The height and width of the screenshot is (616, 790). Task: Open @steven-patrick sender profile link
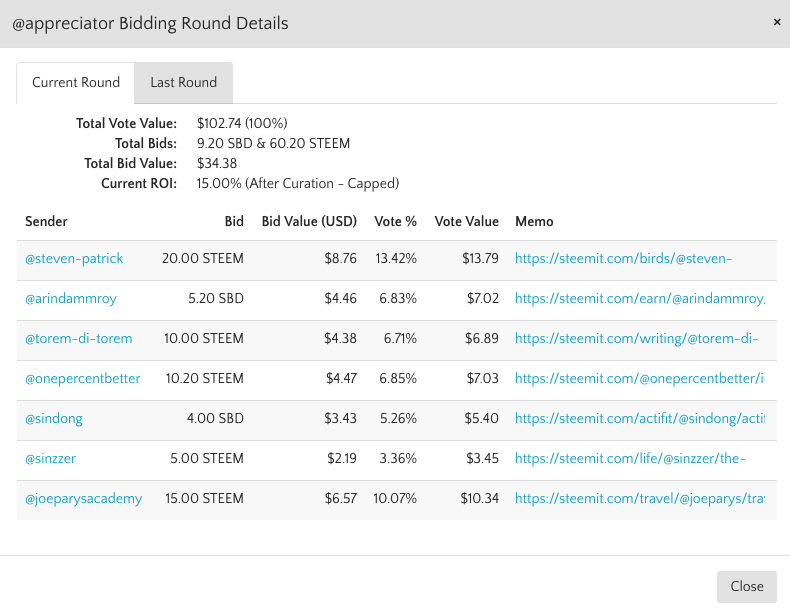tap(74, 259)
